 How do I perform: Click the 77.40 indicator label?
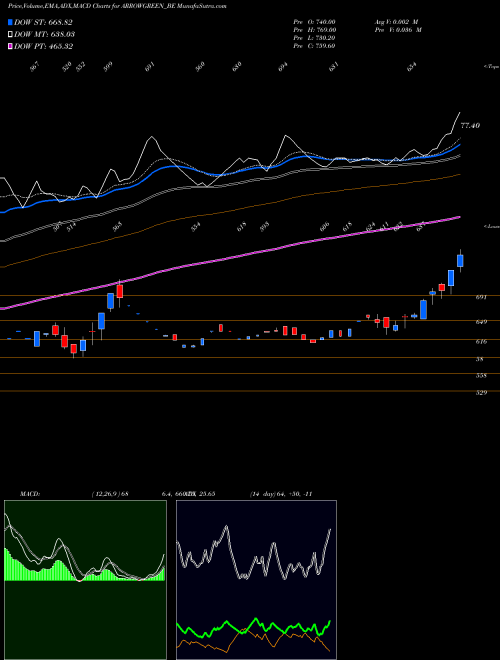[470, 125]
